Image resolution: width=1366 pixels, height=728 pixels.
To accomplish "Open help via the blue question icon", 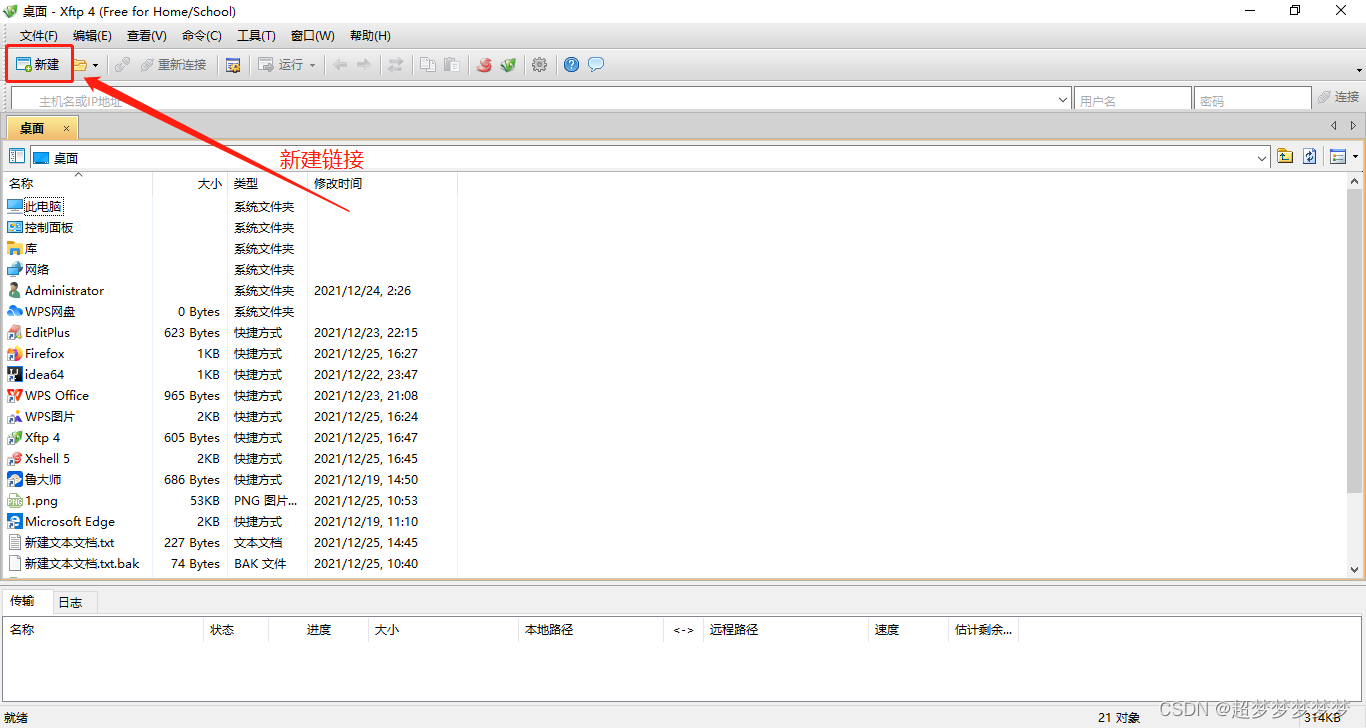I will pyautogui.click(x=572, y=65).
